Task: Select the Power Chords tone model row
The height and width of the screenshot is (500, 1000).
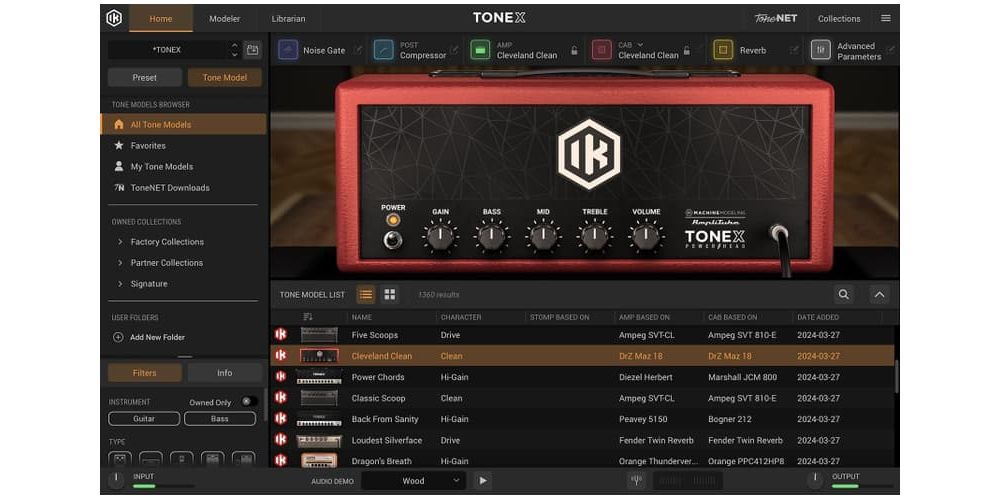Action: pos(582,377)
